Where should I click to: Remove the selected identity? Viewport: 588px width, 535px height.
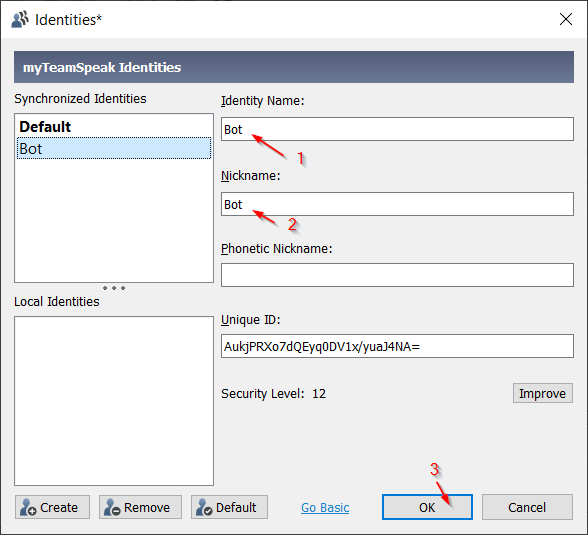(140, 507)
